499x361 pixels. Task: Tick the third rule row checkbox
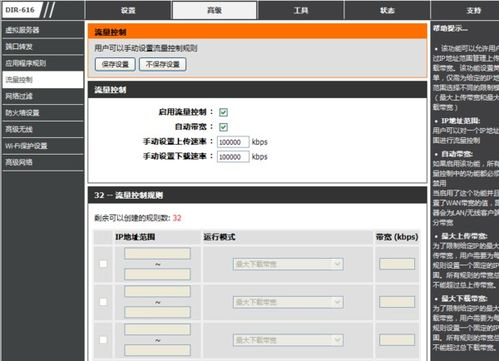click(103, 340)
